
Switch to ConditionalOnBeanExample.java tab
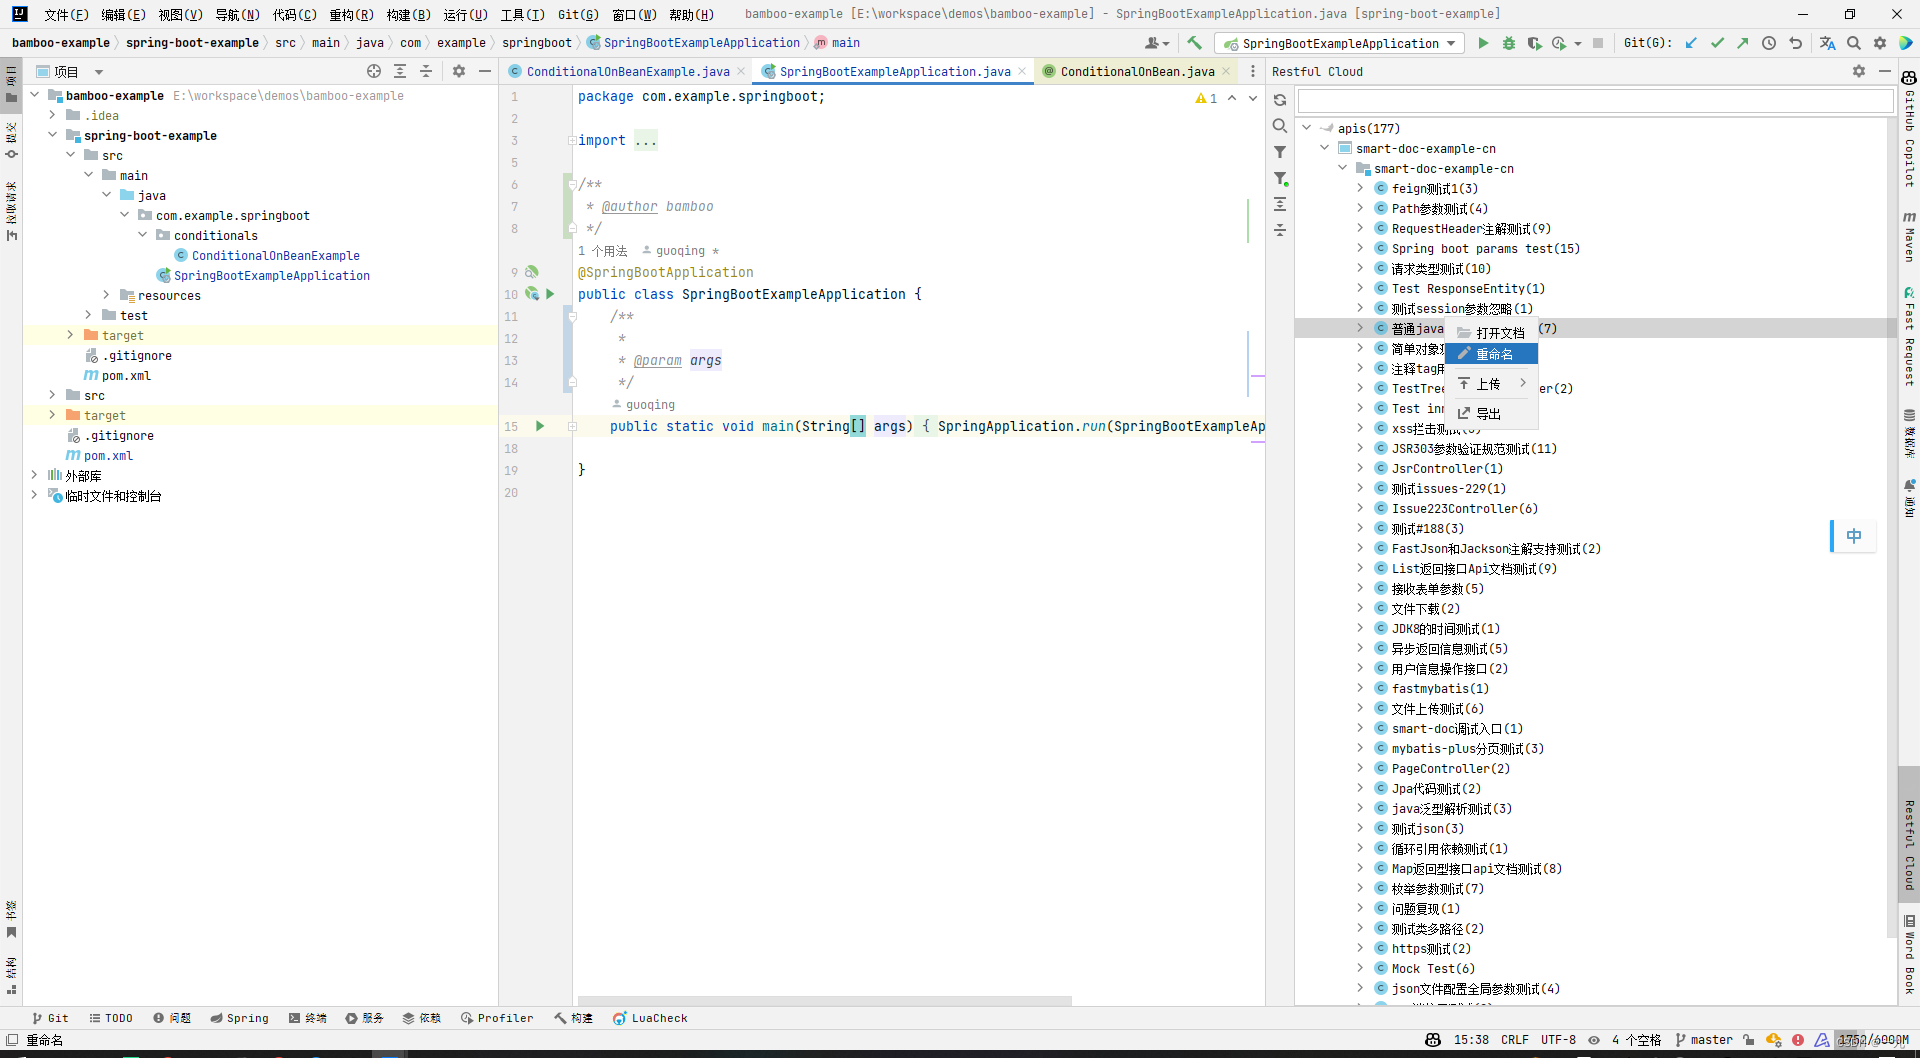pos(628,71)
